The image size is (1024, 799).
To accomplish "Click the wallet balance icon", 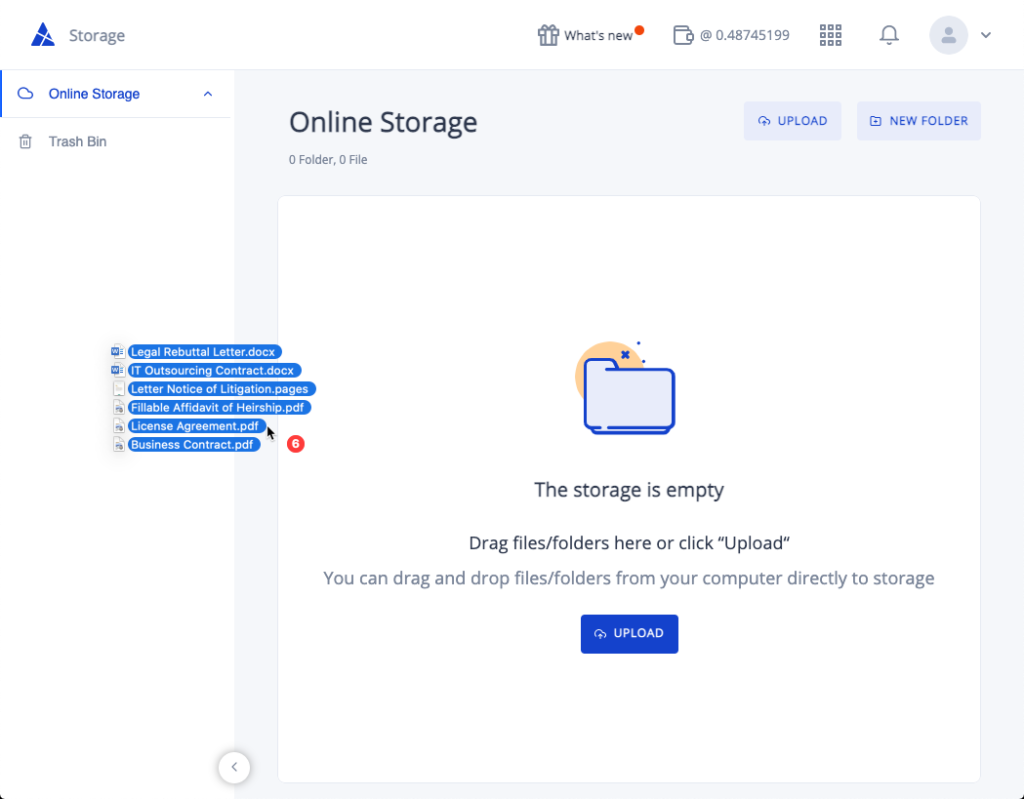I will (683, 35).
